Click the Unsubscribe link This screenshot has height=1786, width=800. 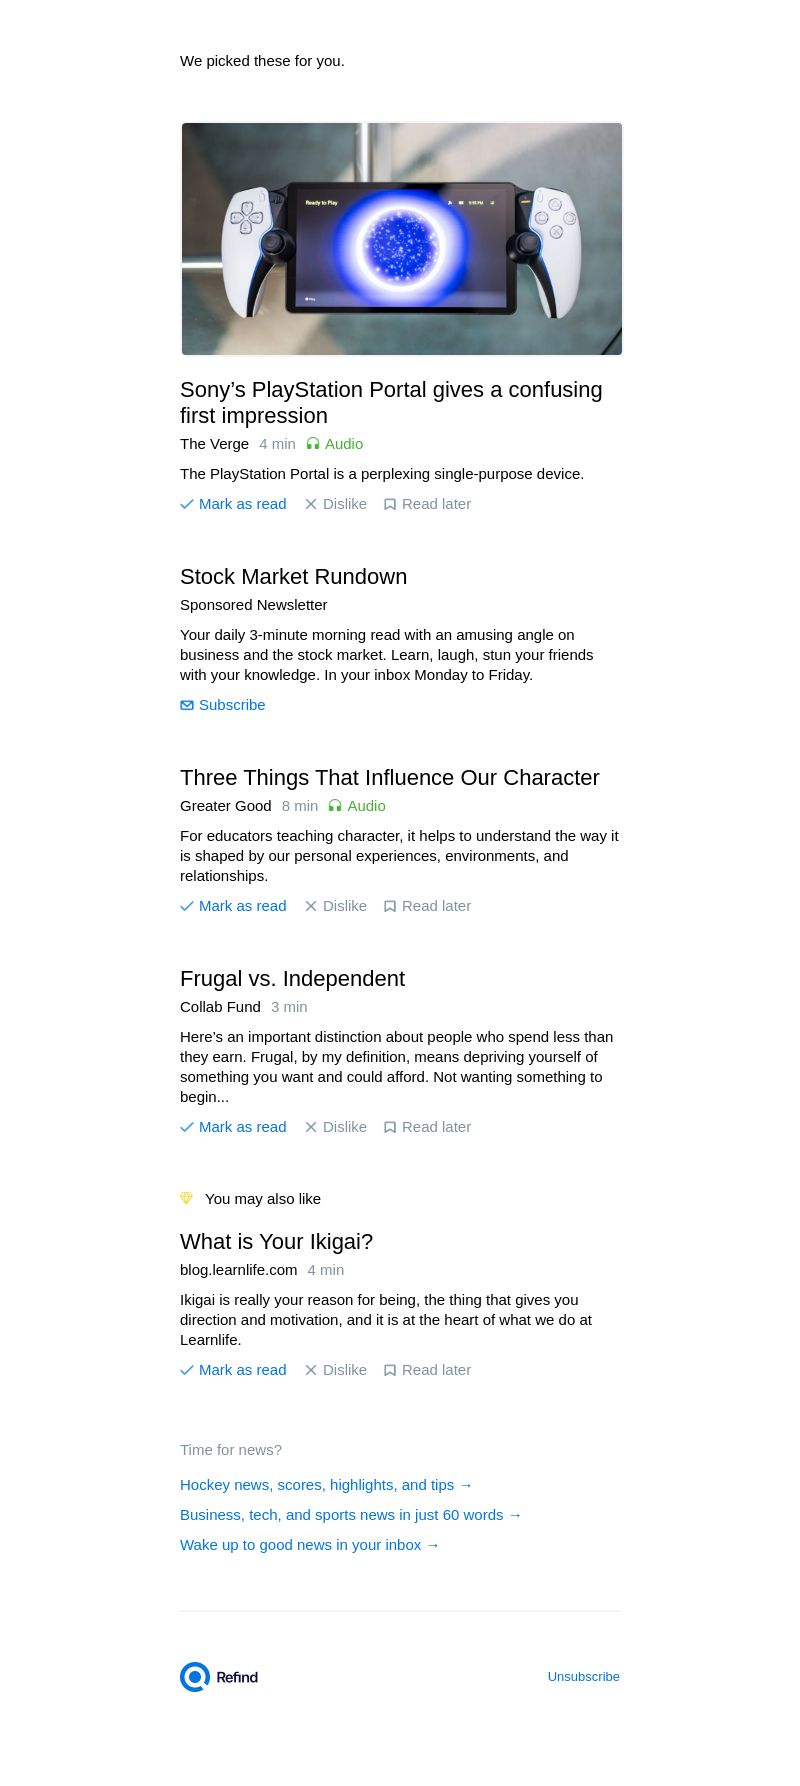pos(583,1677)
